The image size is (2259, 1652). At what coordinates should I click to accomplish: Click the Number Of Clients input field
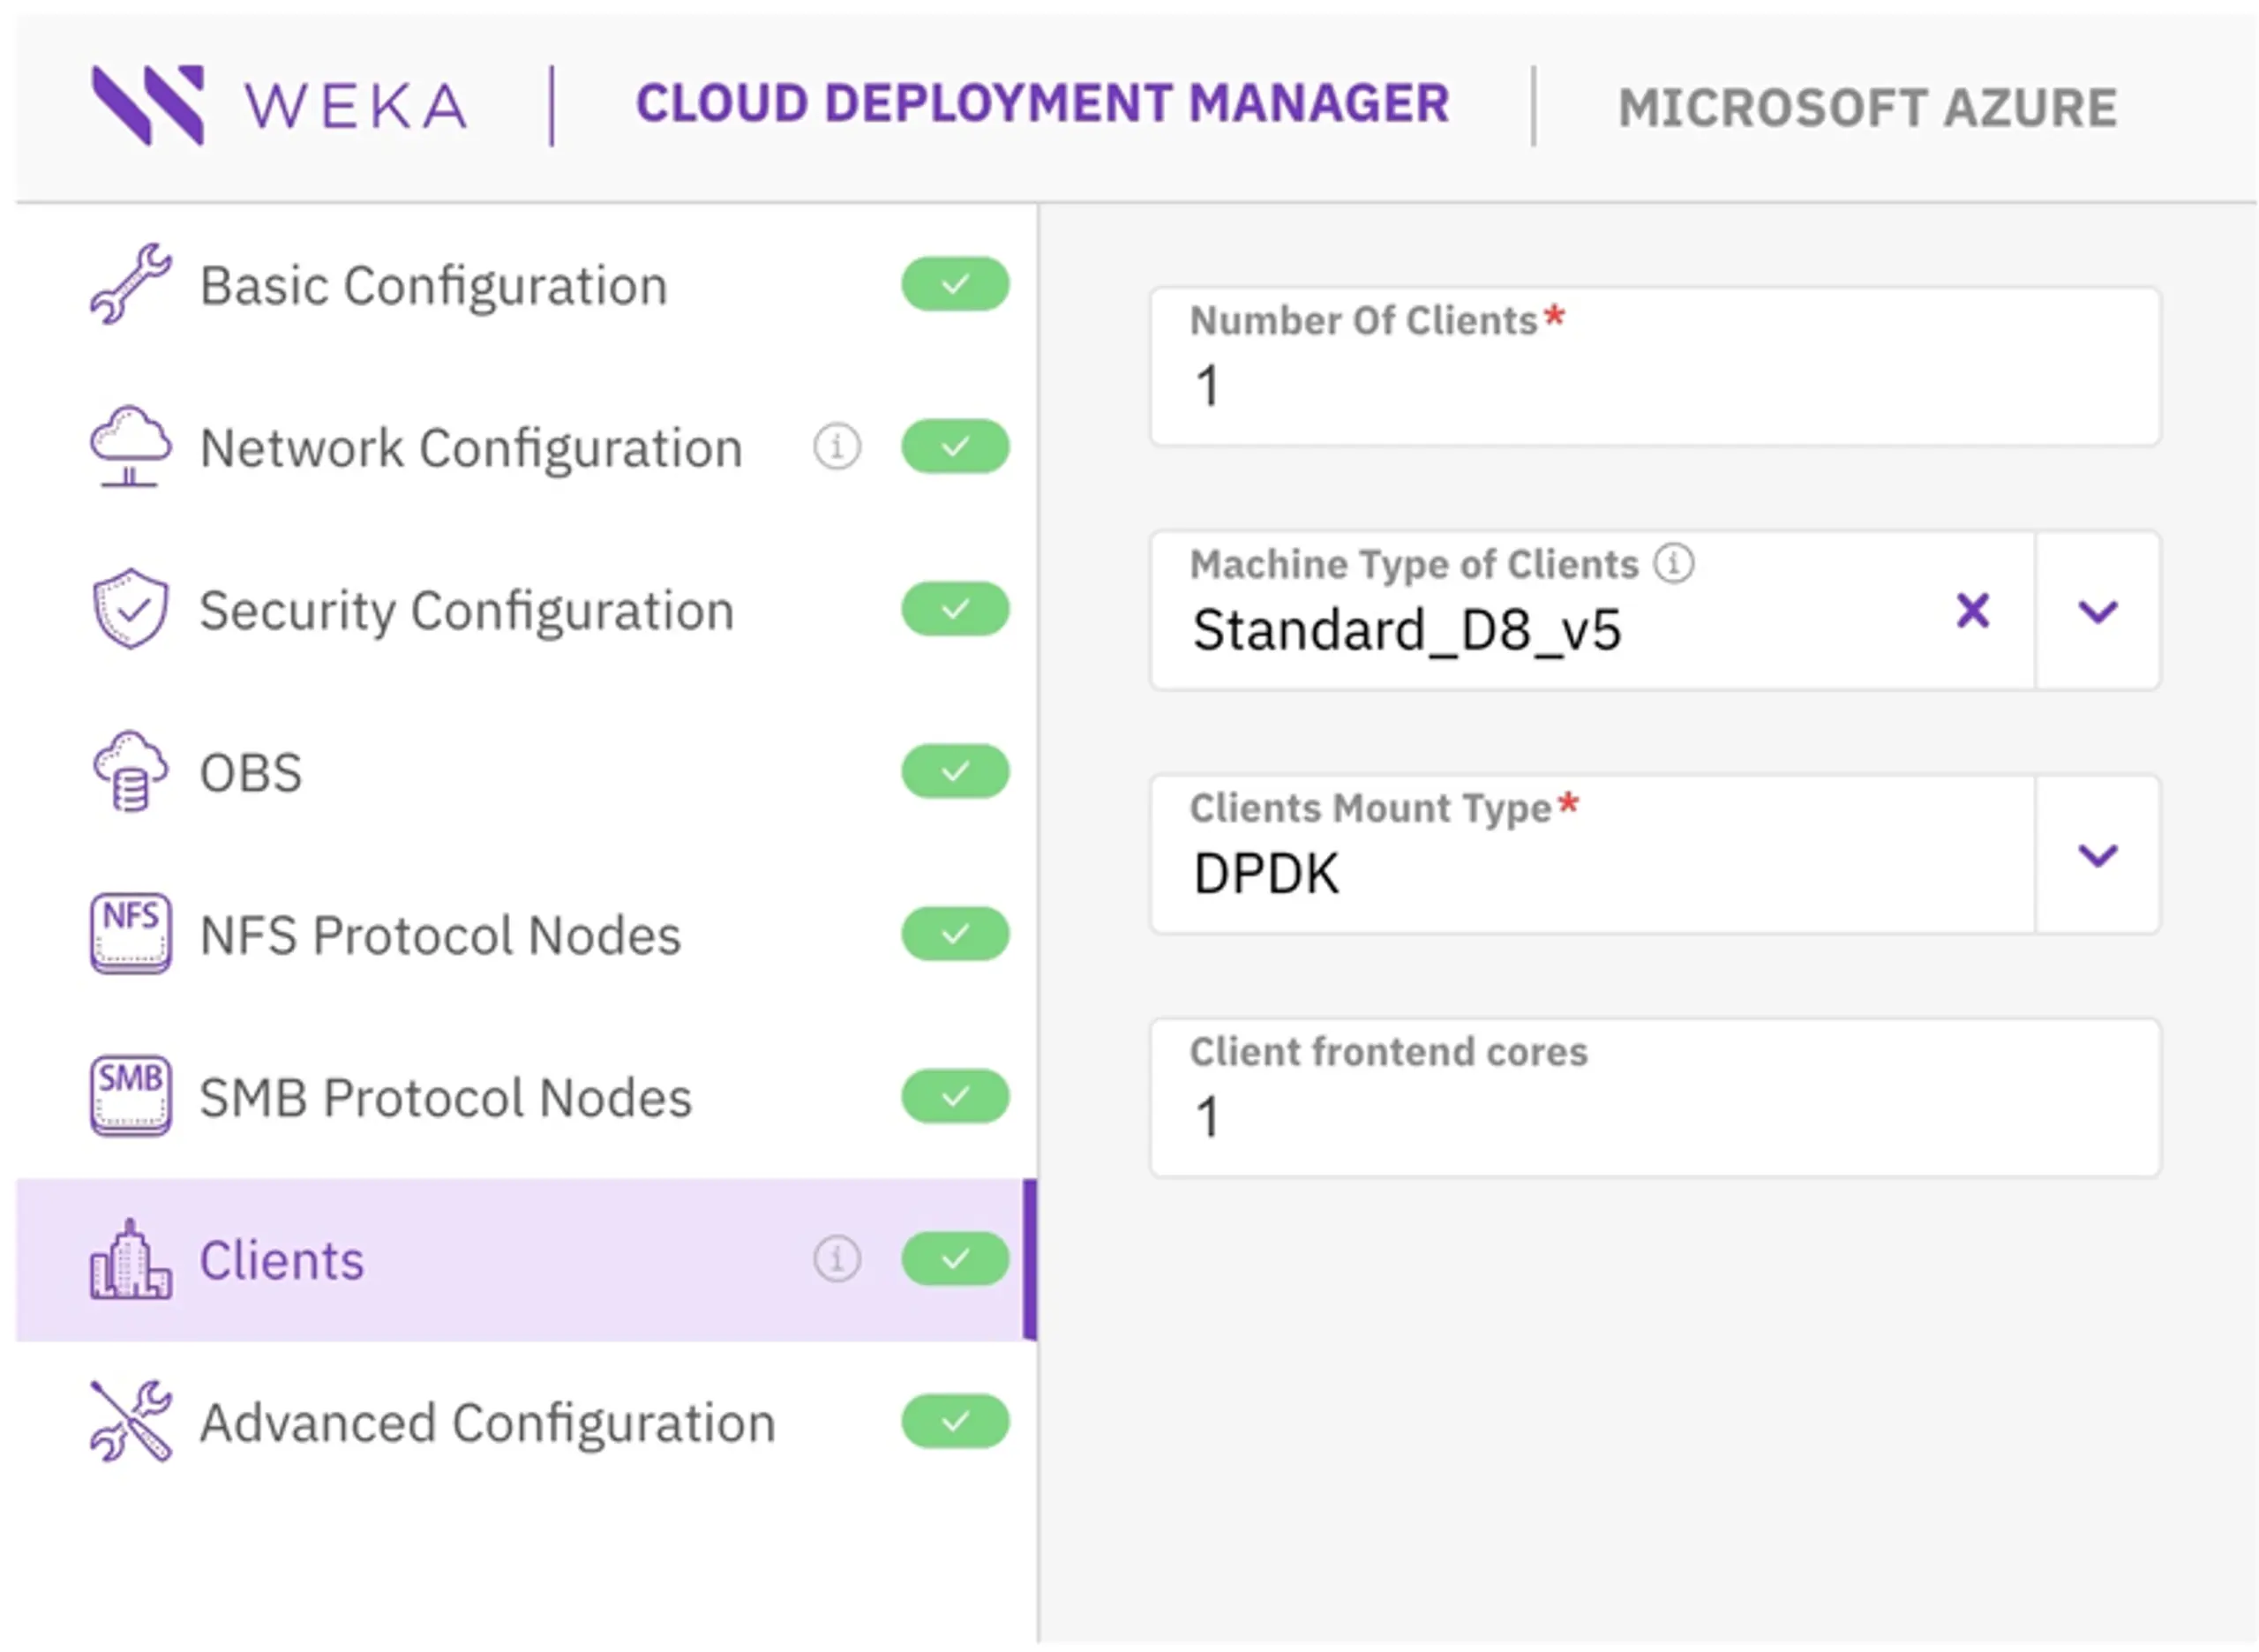tap(1655, 366)
